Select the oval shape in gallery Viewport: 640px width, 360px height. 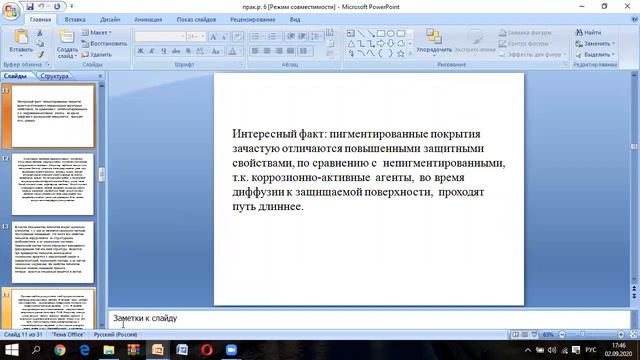tap(391, 33)
